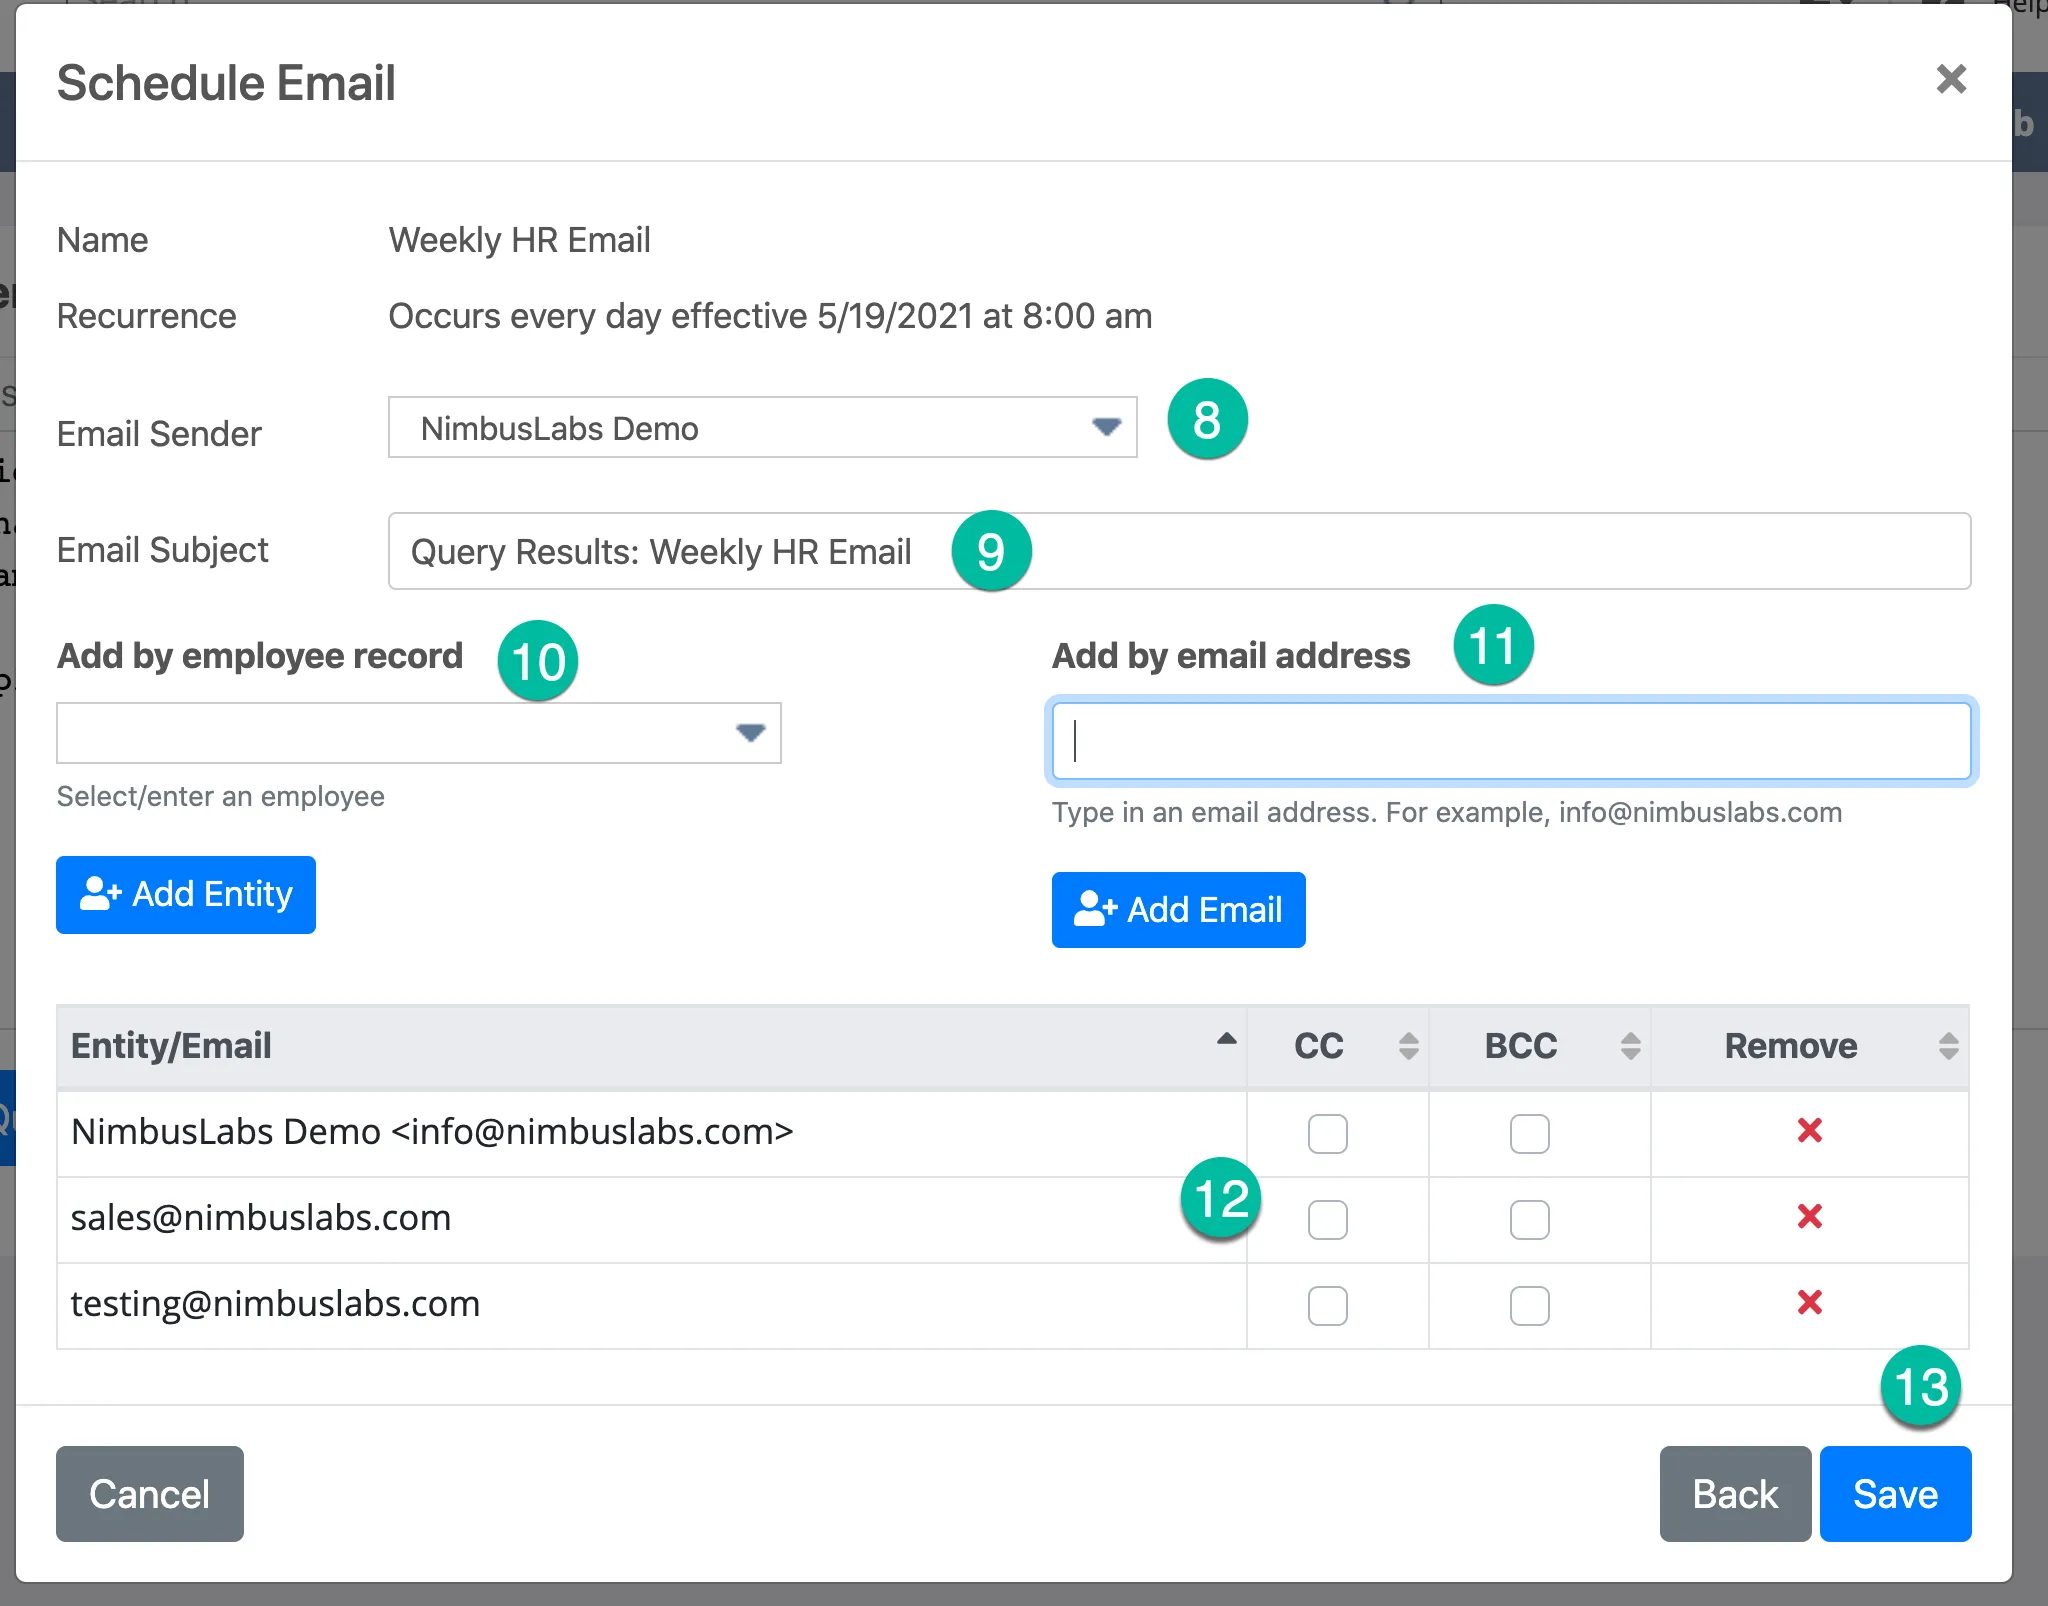Remove NimbusLabs Demo recipient with red X
The height and width of the screenshot is (1606, 2048).
1810,1131
